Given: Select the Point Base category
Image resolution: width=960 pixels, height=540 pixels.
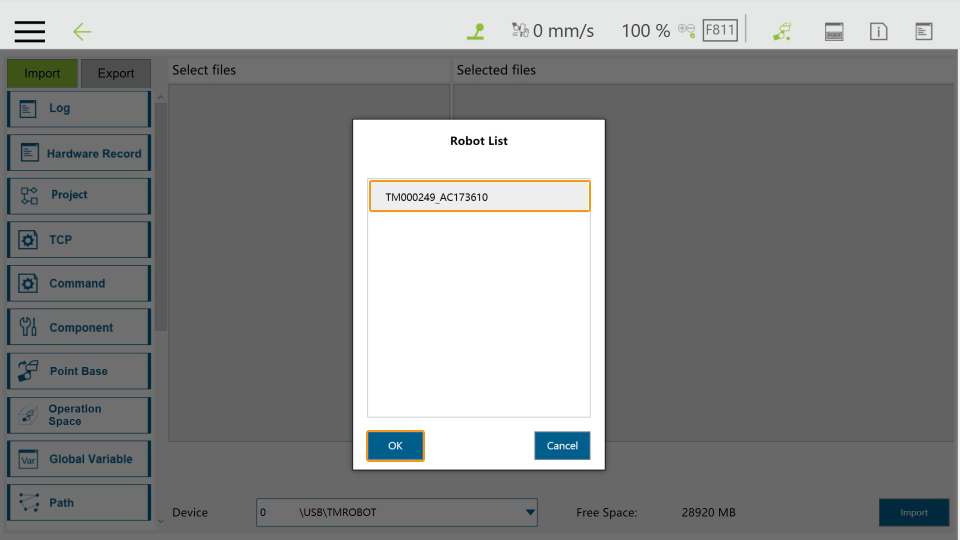Looking at the screenshot, I should pos(79,371).
